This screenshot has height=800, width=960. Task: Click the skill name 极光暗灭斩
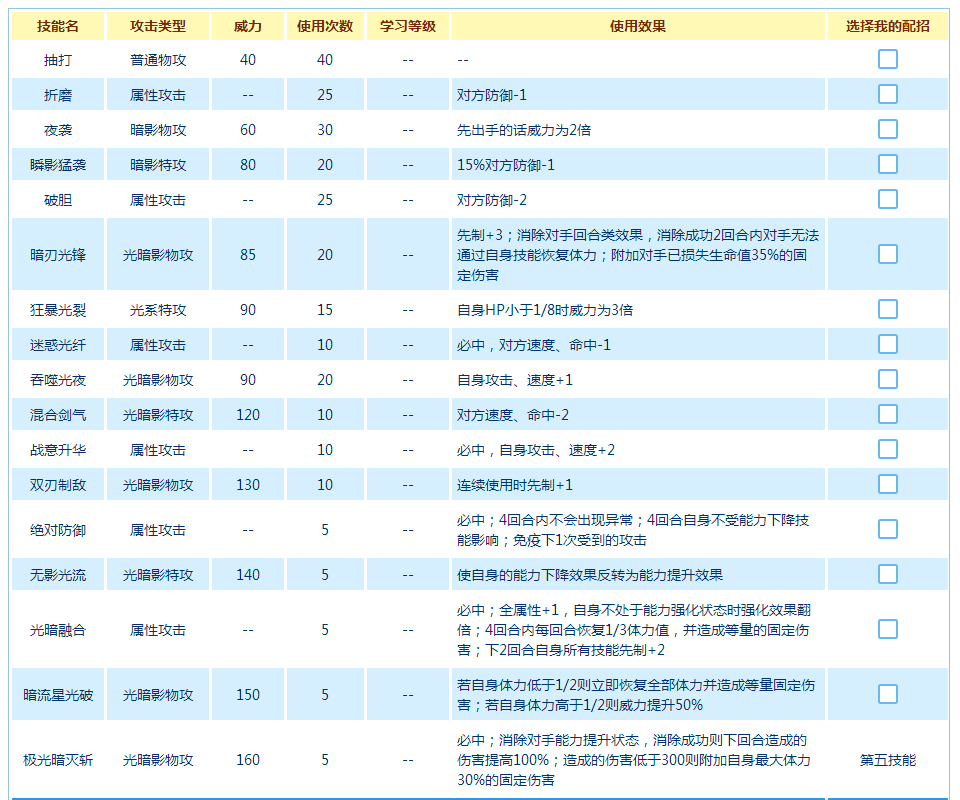pyautogui.click(x=58, y=760)
